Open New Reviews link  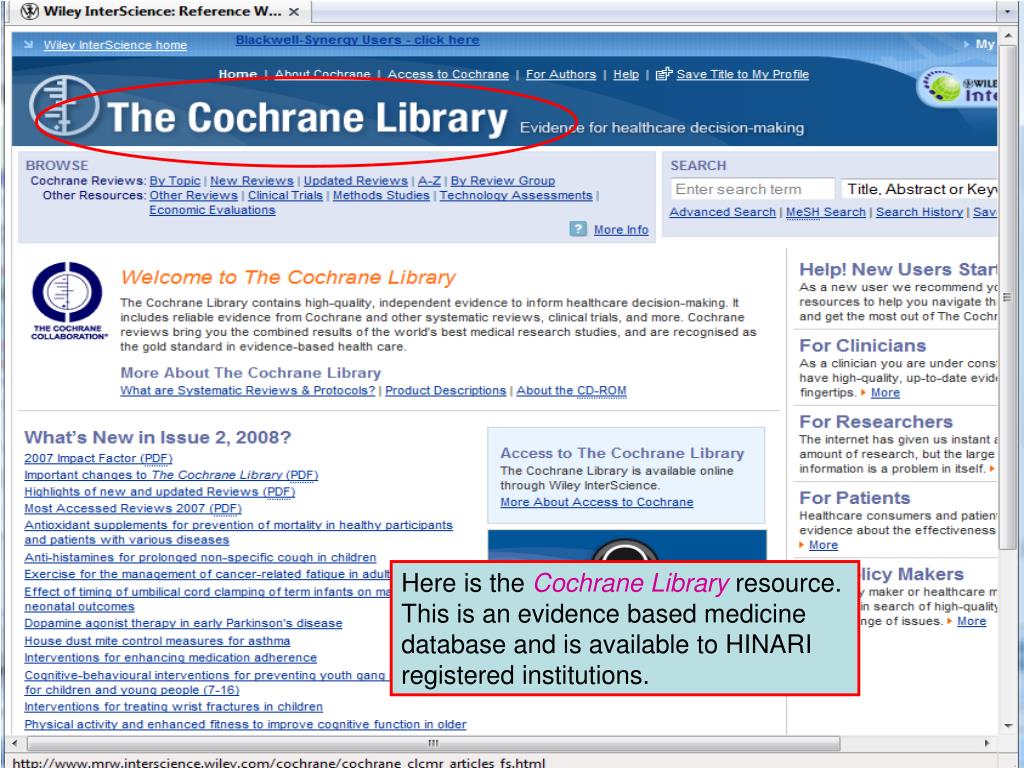252,181
